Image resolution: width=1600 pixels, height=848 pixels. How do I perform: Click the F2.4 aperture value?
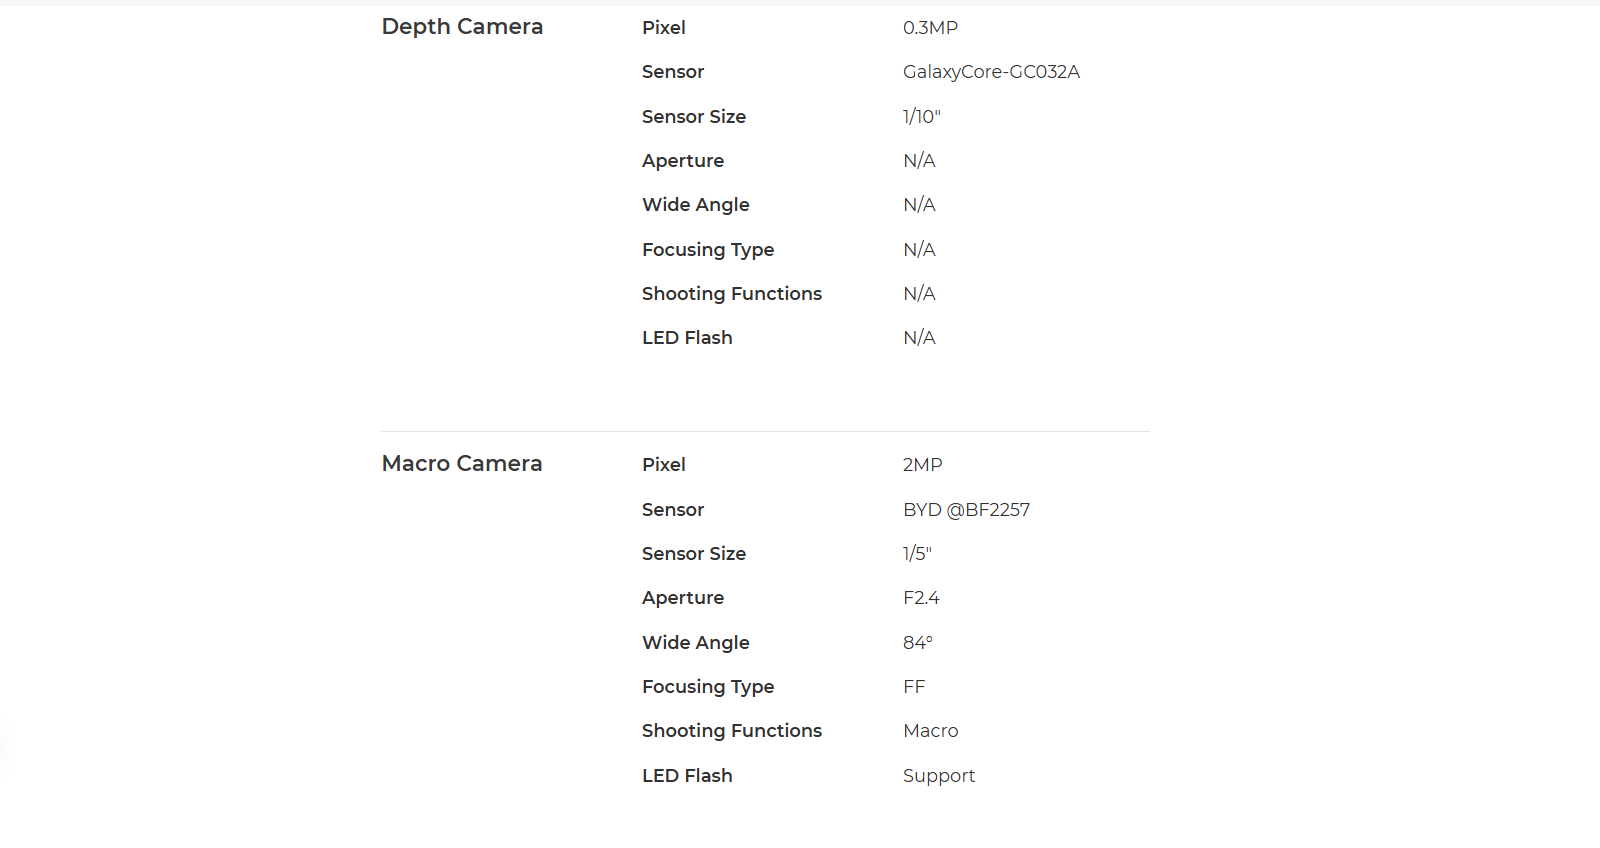tap(921, 598)
